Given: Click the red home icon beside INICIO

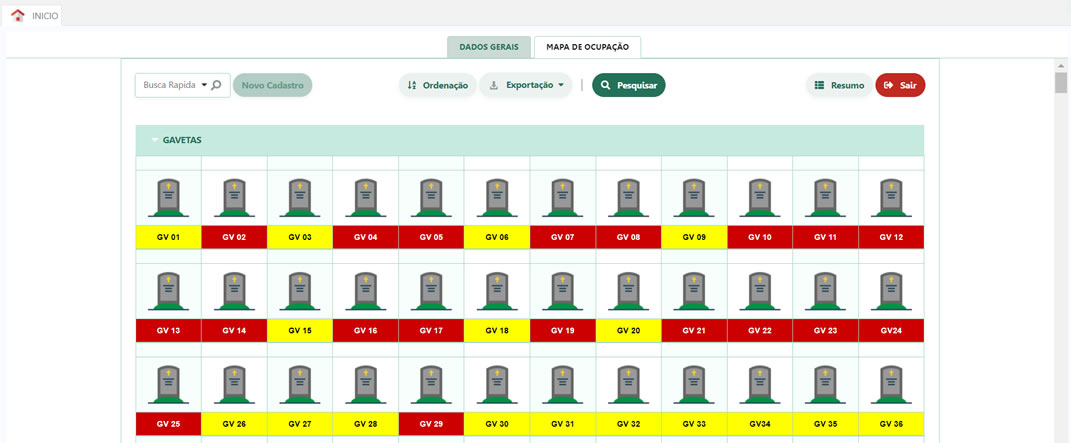Looking at the screenshot, I should (x=17, y=15).
